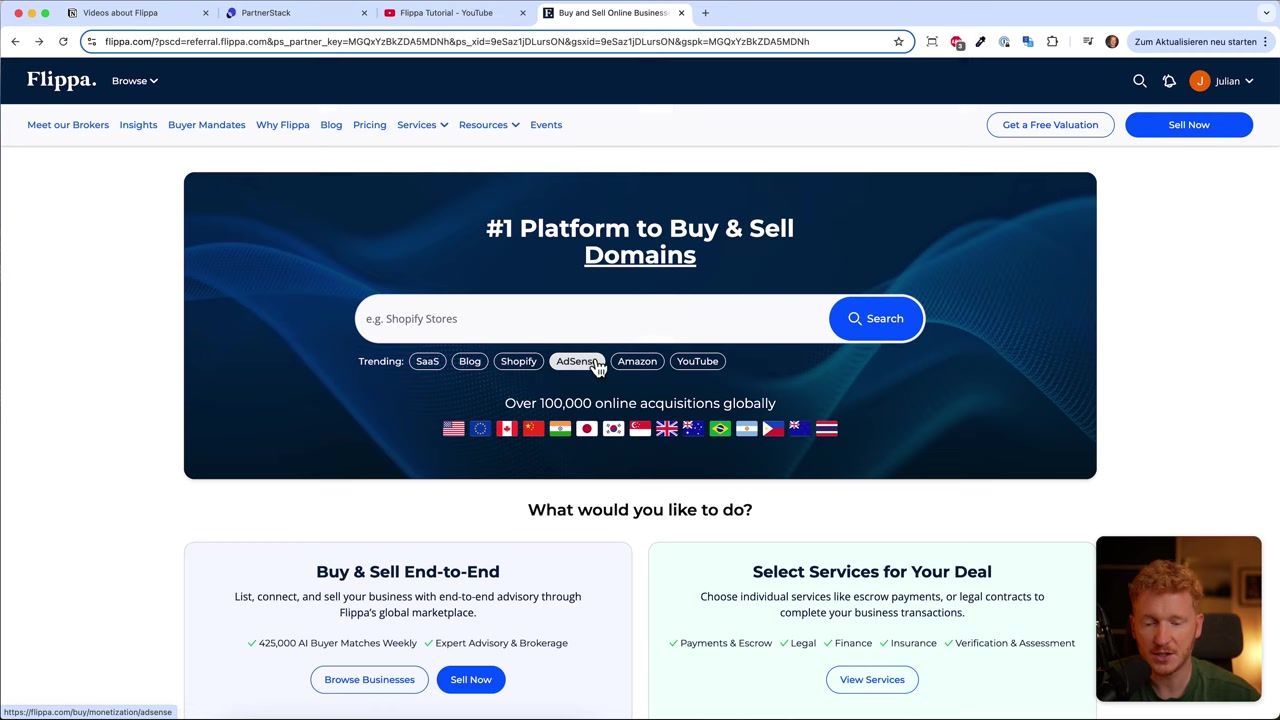The height and width of the screenshot is (720, 1280).
Task: Click the United Kingdom flag icon
Action: 667,428
